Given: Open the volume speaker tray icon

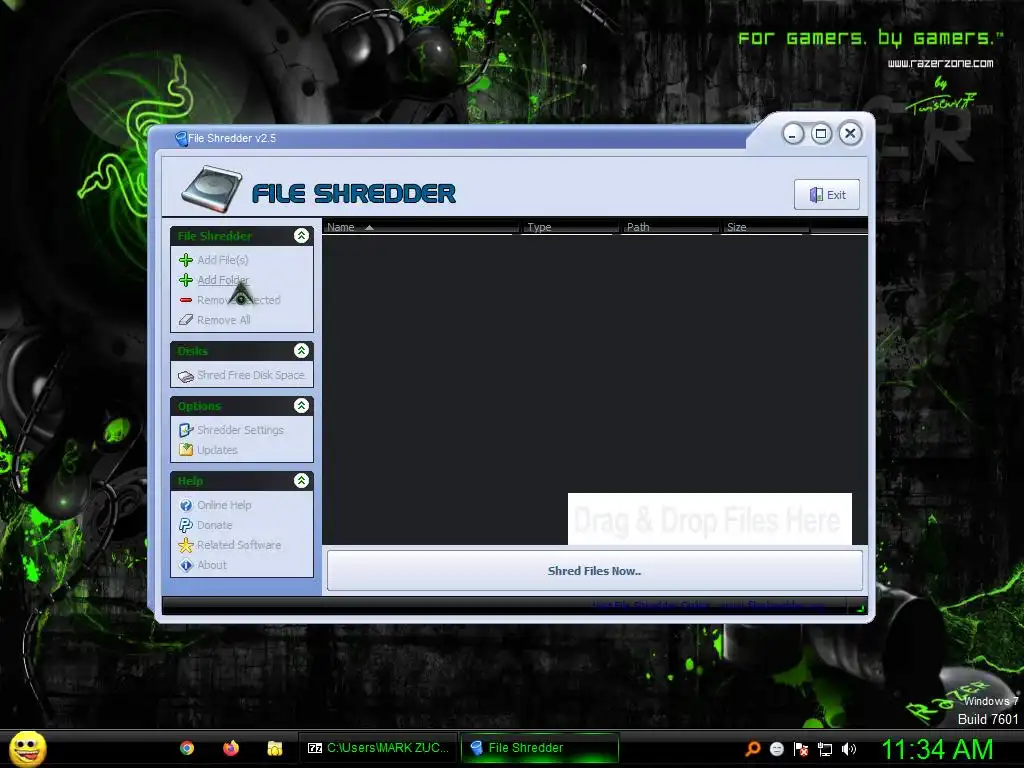Looking at the screenshot, I should (849, 749).
